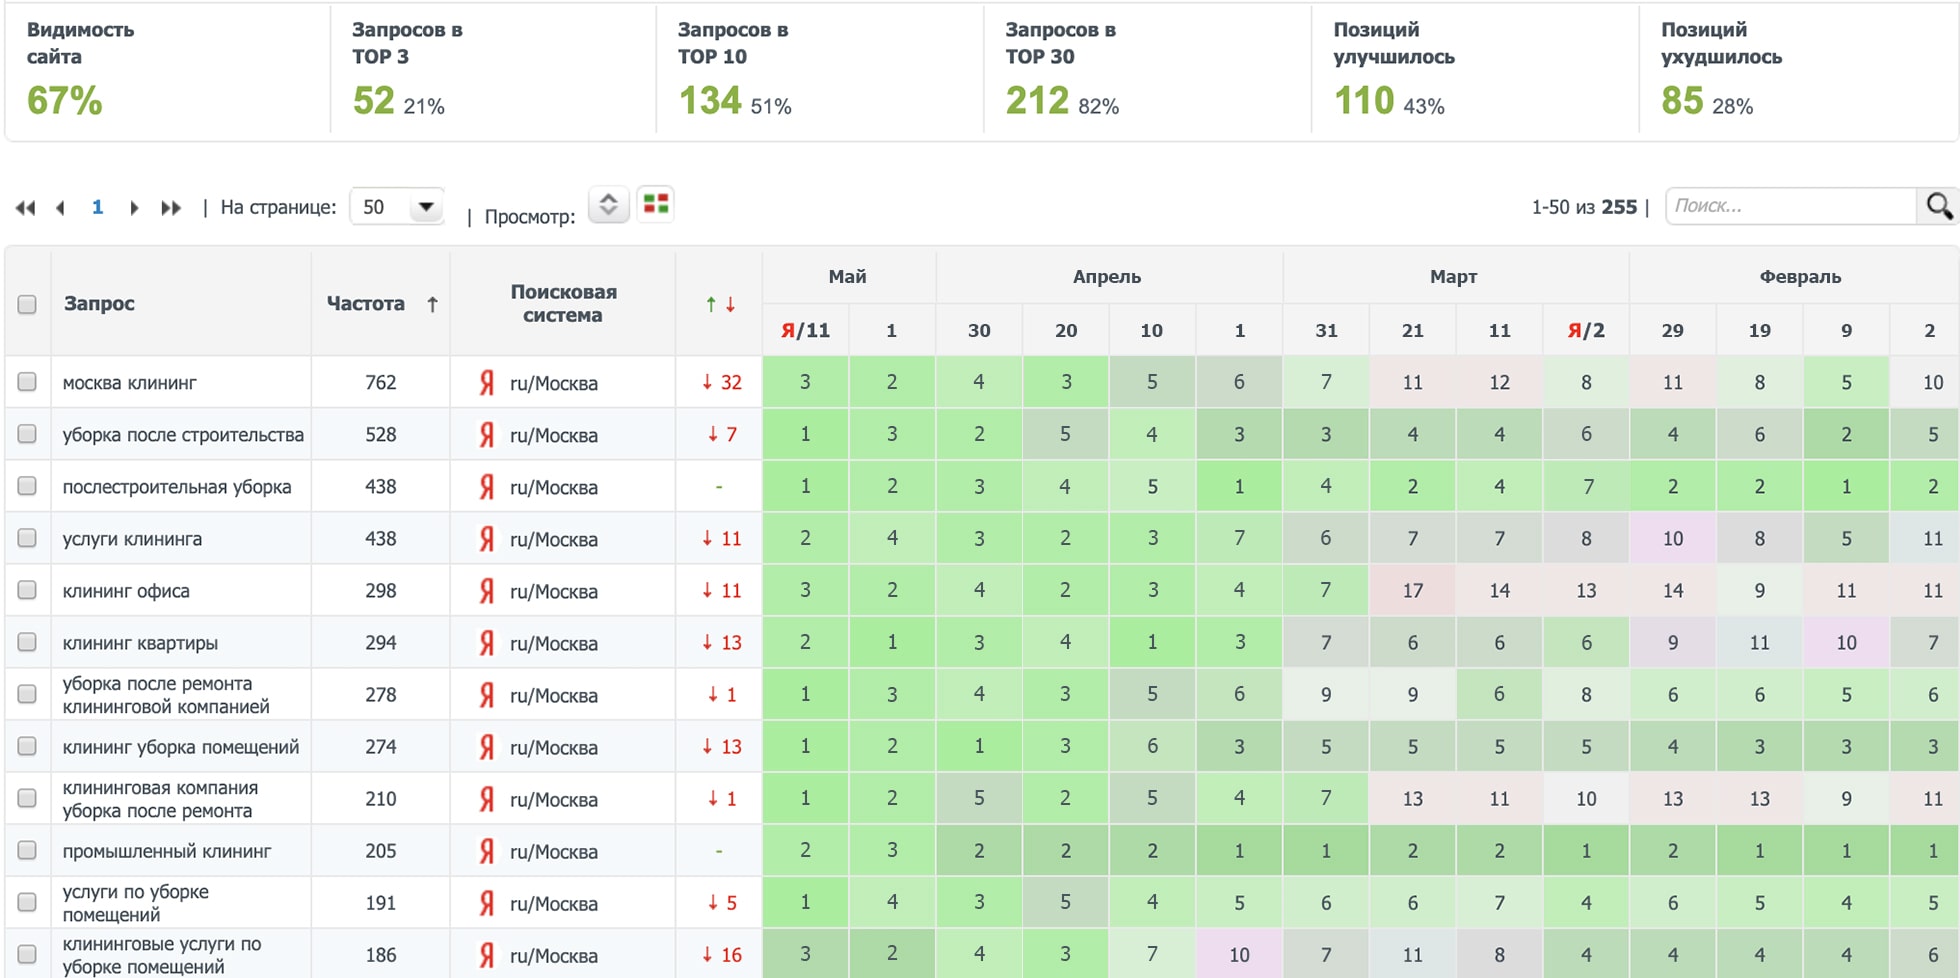Click position cell 17 for клининг офиса

1412,590
